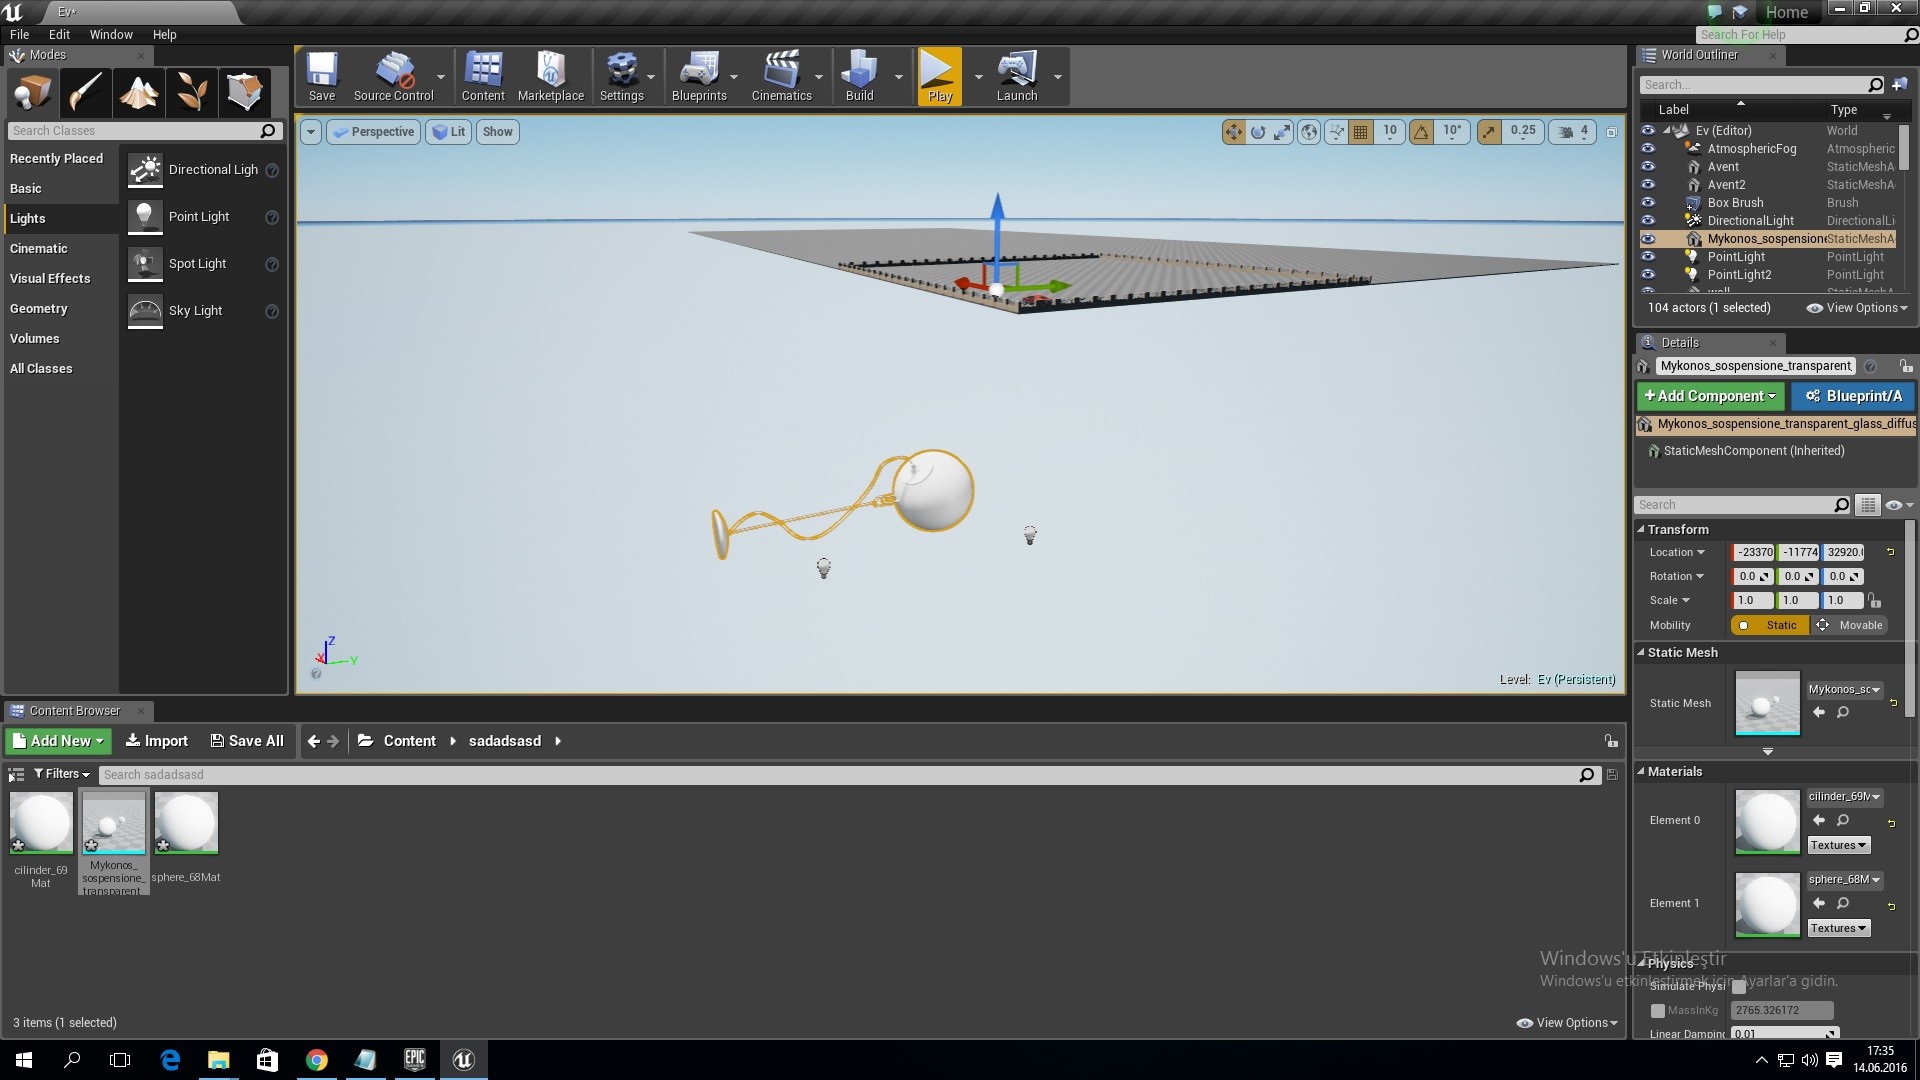Select the translate gizmo tool in viewport
Image resolution: width=1920 pixels, height=1080 pixels.
tap(1233, 131)
